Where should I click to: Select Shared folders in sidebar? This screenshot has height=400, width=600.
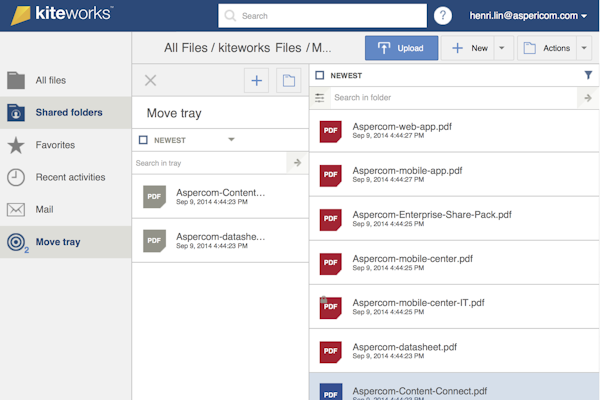66,113
